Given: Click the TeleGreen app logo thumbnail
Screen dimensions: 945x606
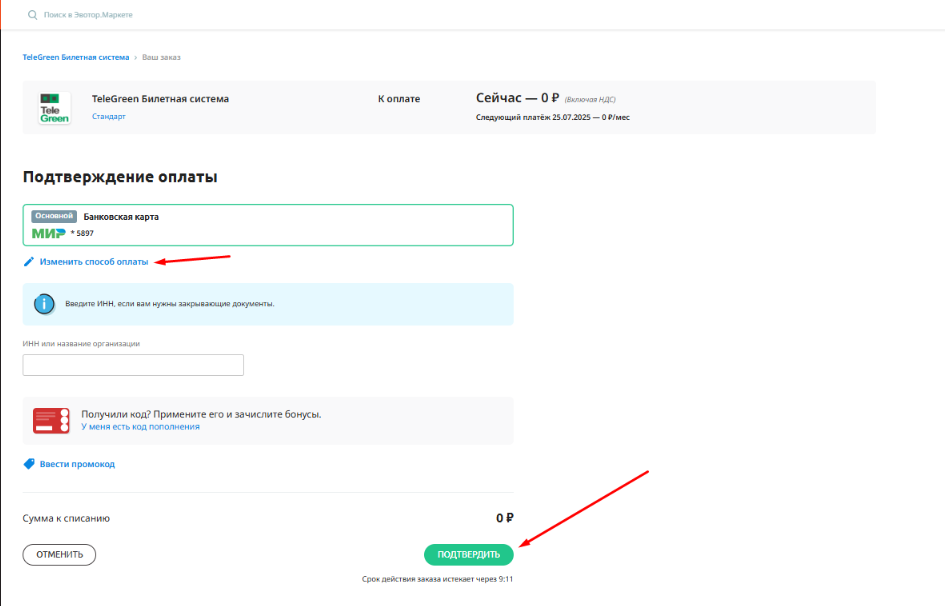Looking at the screenshot, I should coord(54,108).
